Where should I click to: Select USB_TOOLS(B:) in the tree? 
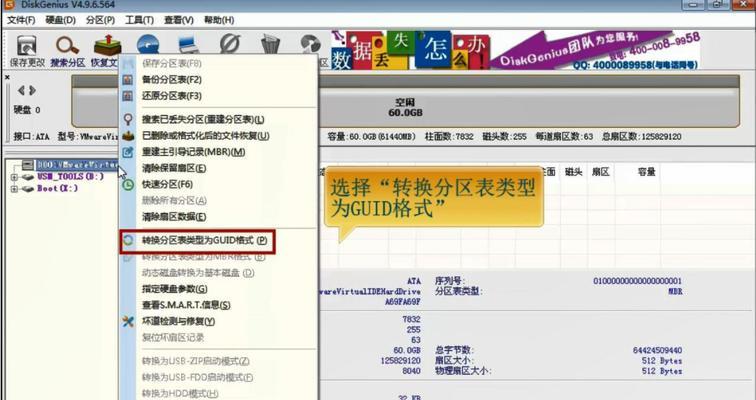[x=70, y=177]
